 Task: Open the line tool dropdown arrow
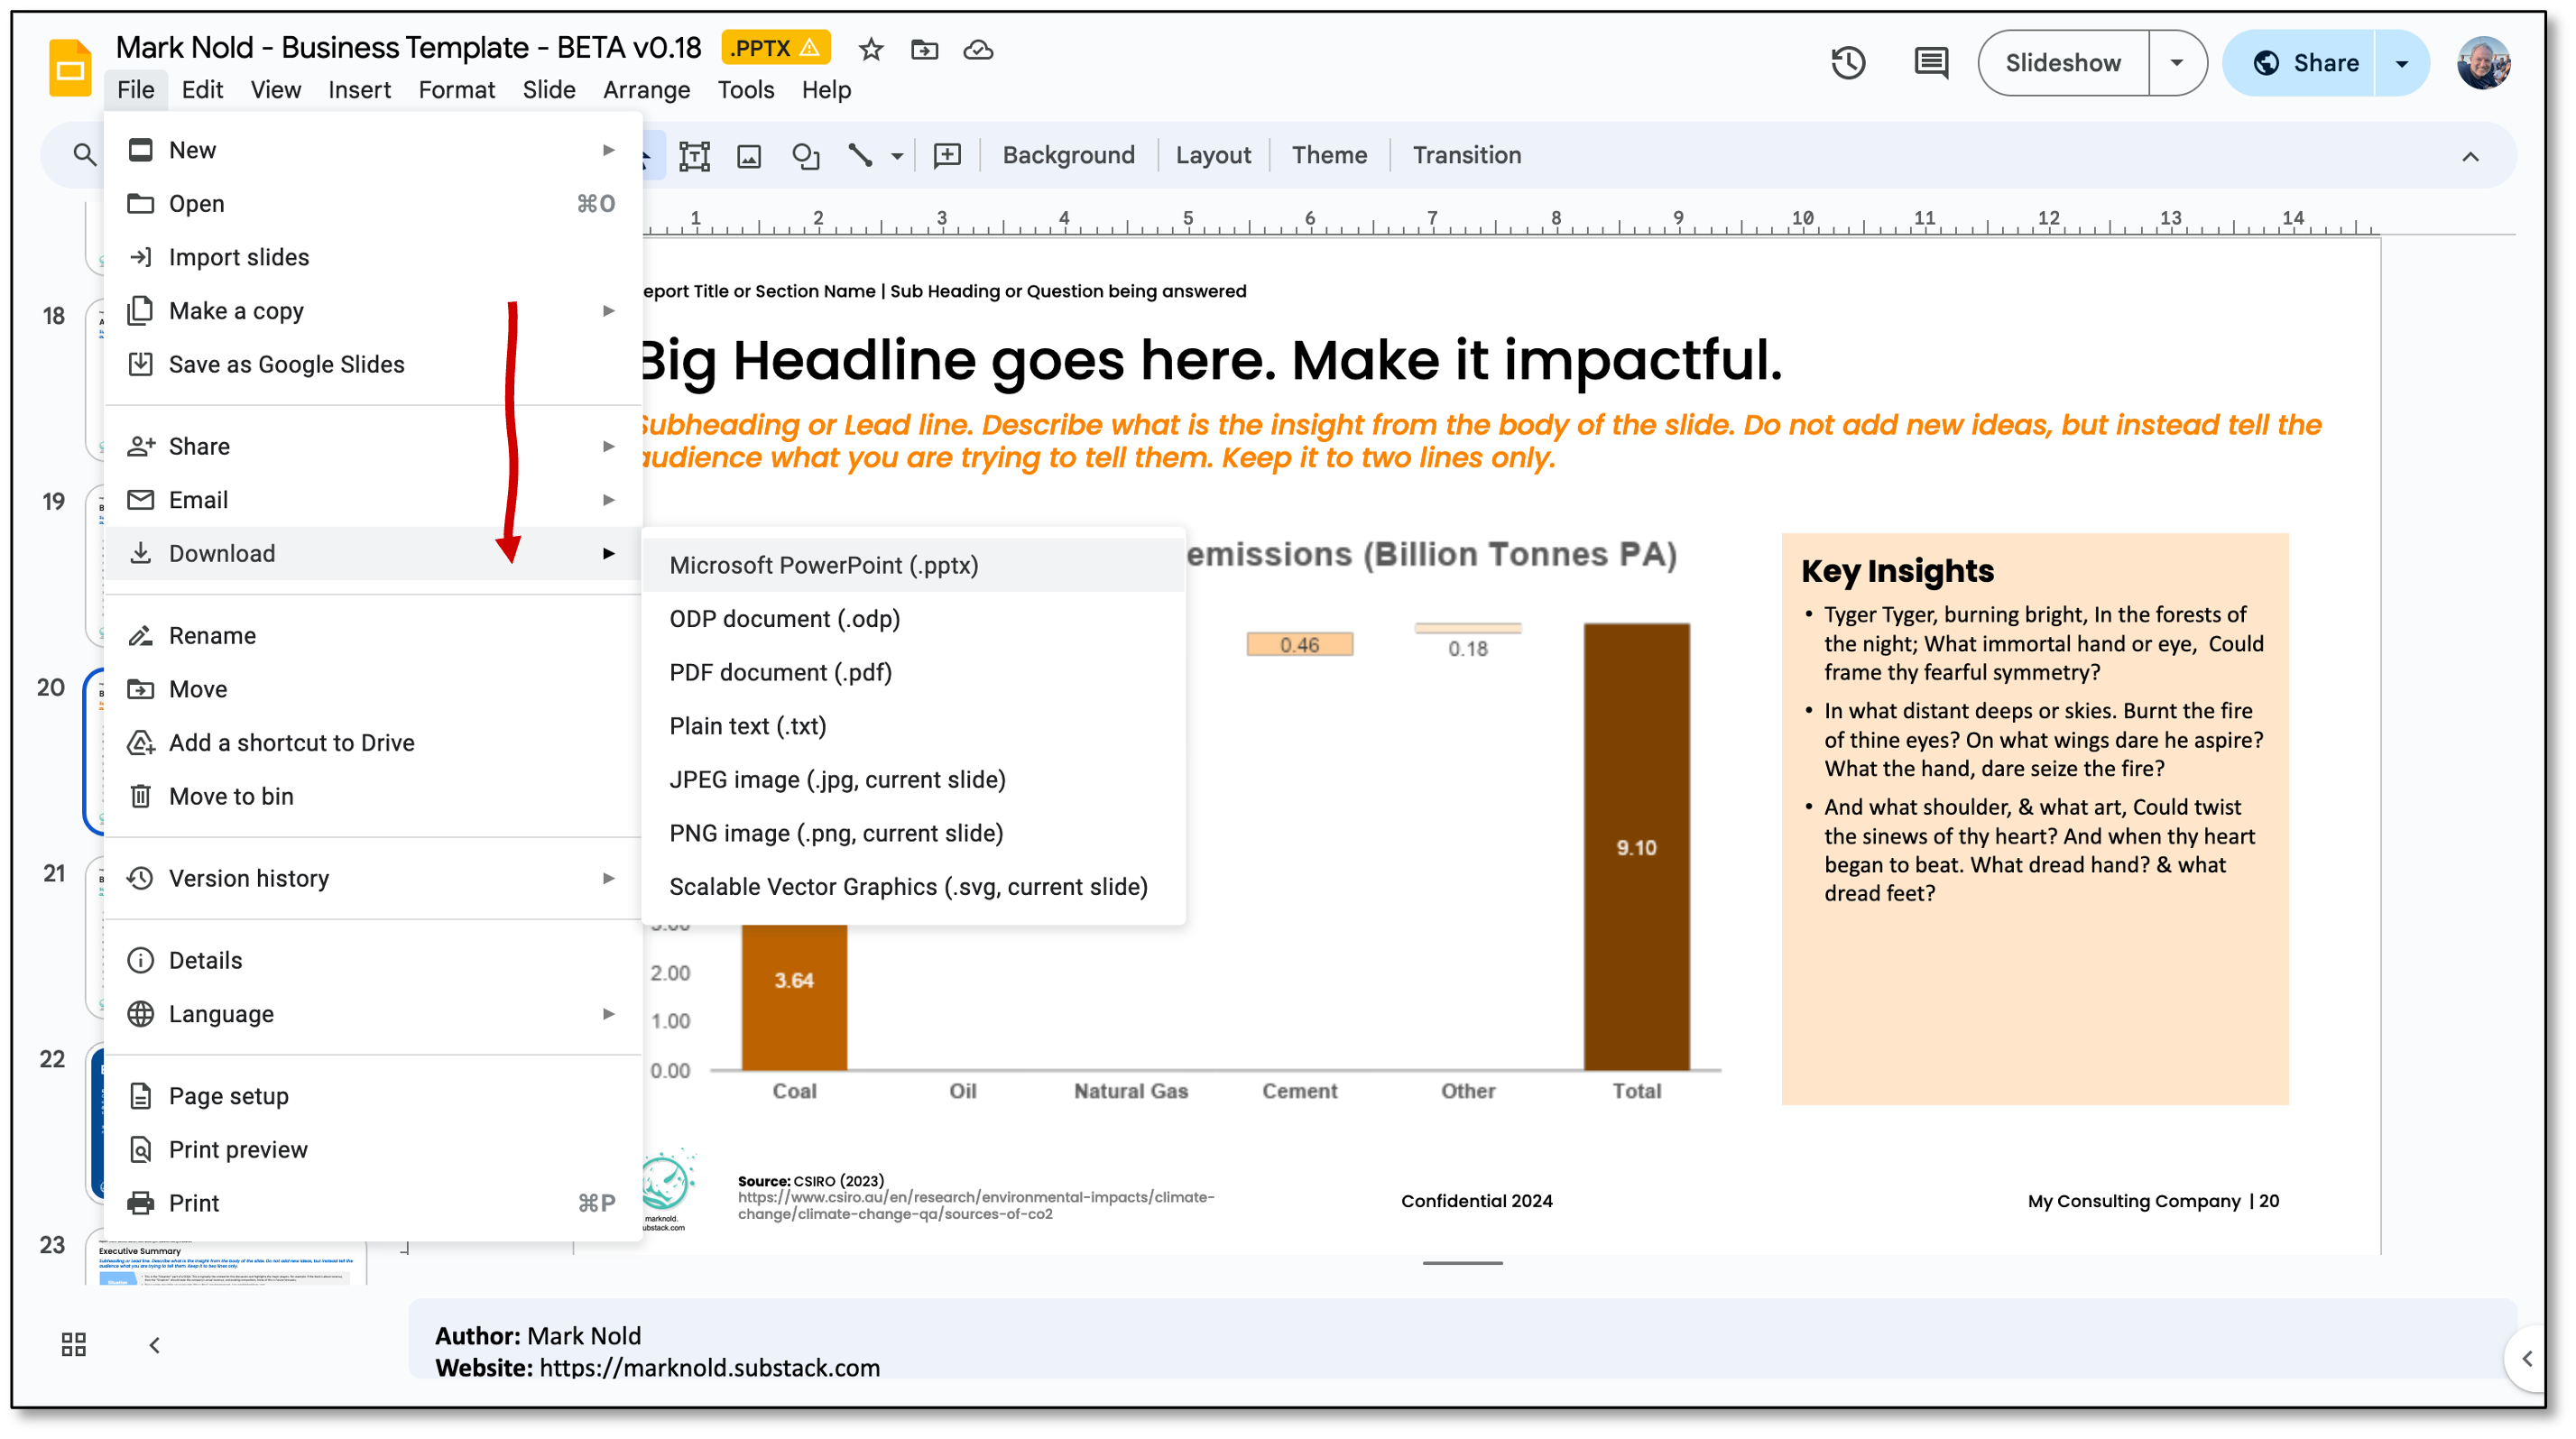[897, 156]
